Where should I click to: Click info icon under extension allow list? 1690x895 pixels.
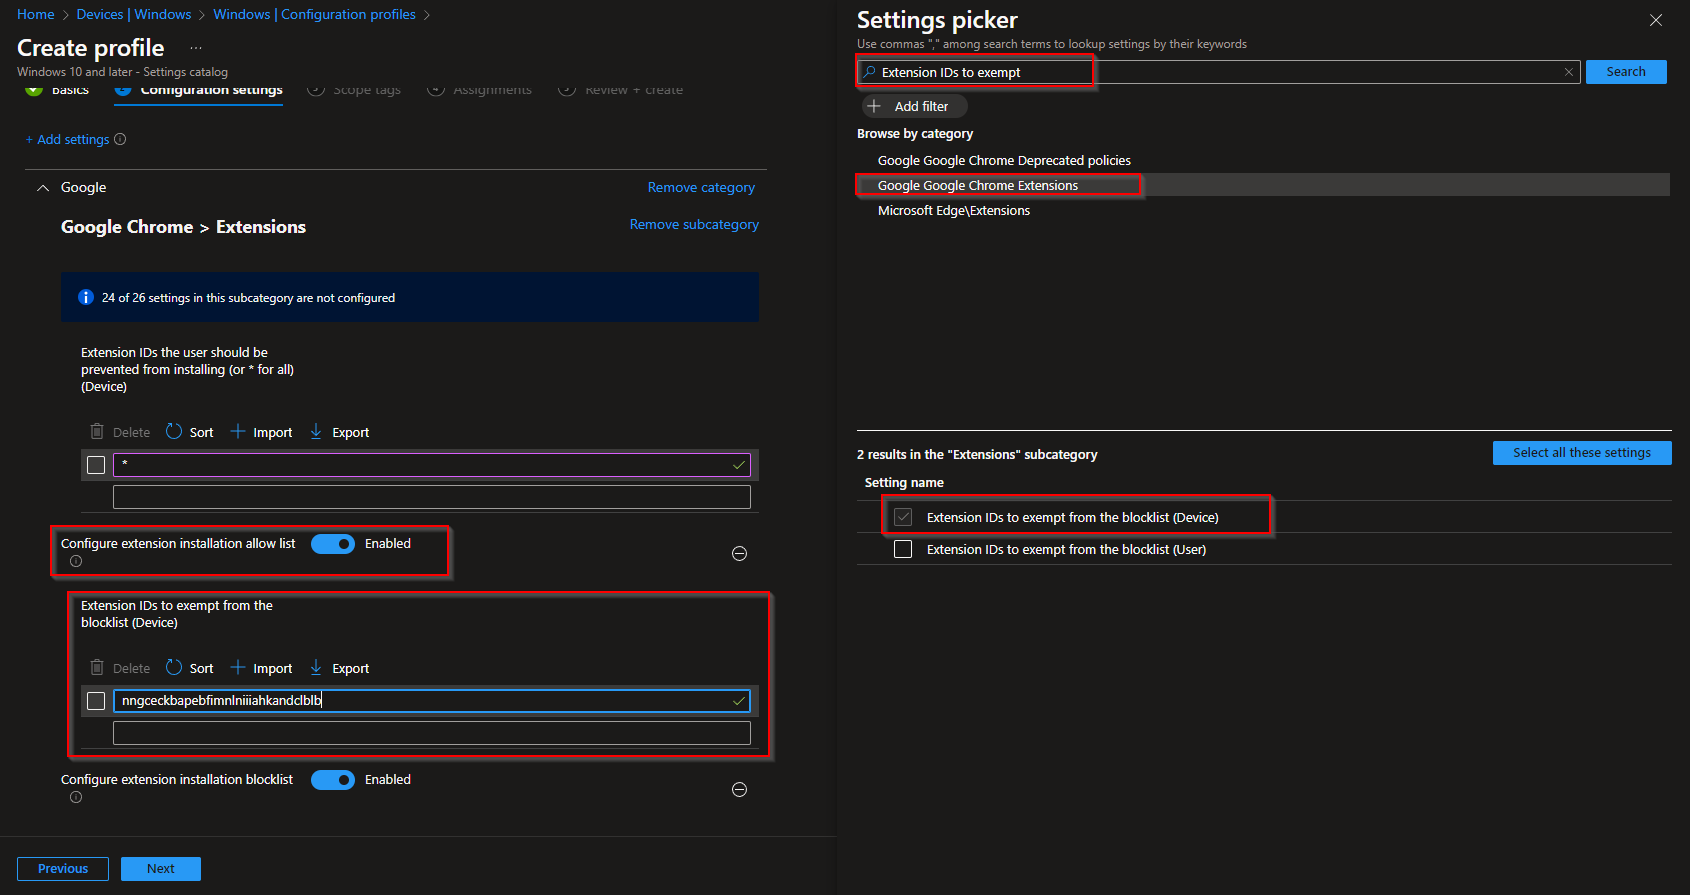(76, 561)
